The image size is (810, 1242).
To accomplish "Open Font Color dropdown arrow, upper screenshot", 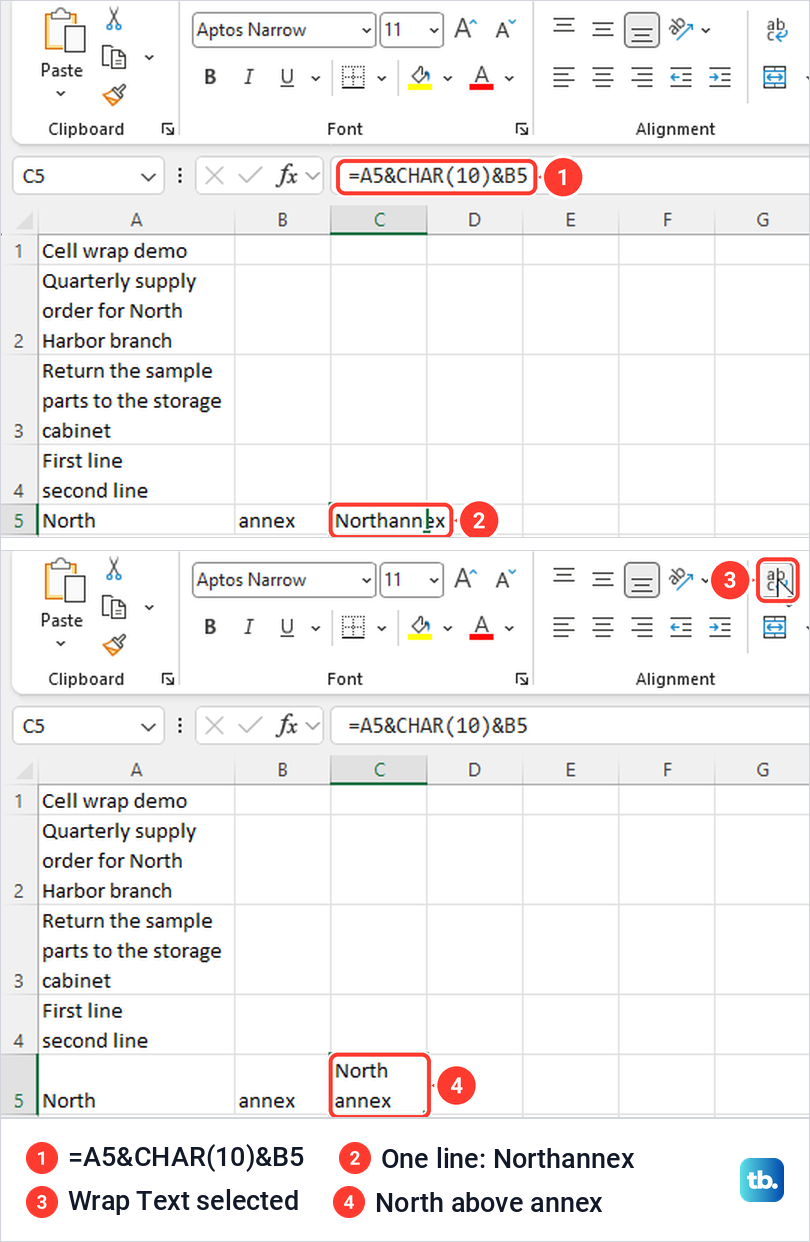I will tap(509, 77).
